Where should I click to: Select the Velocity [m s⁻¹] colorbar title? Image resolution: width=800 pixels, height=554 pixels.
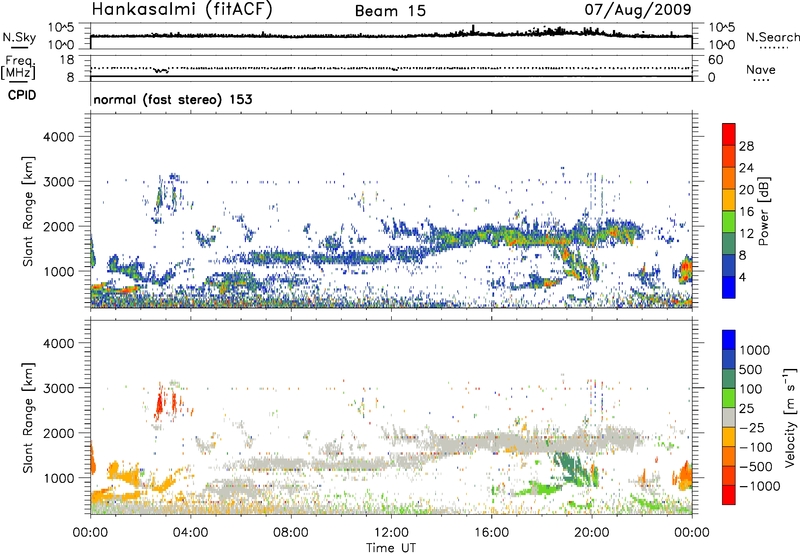click(x=790, y=417)
